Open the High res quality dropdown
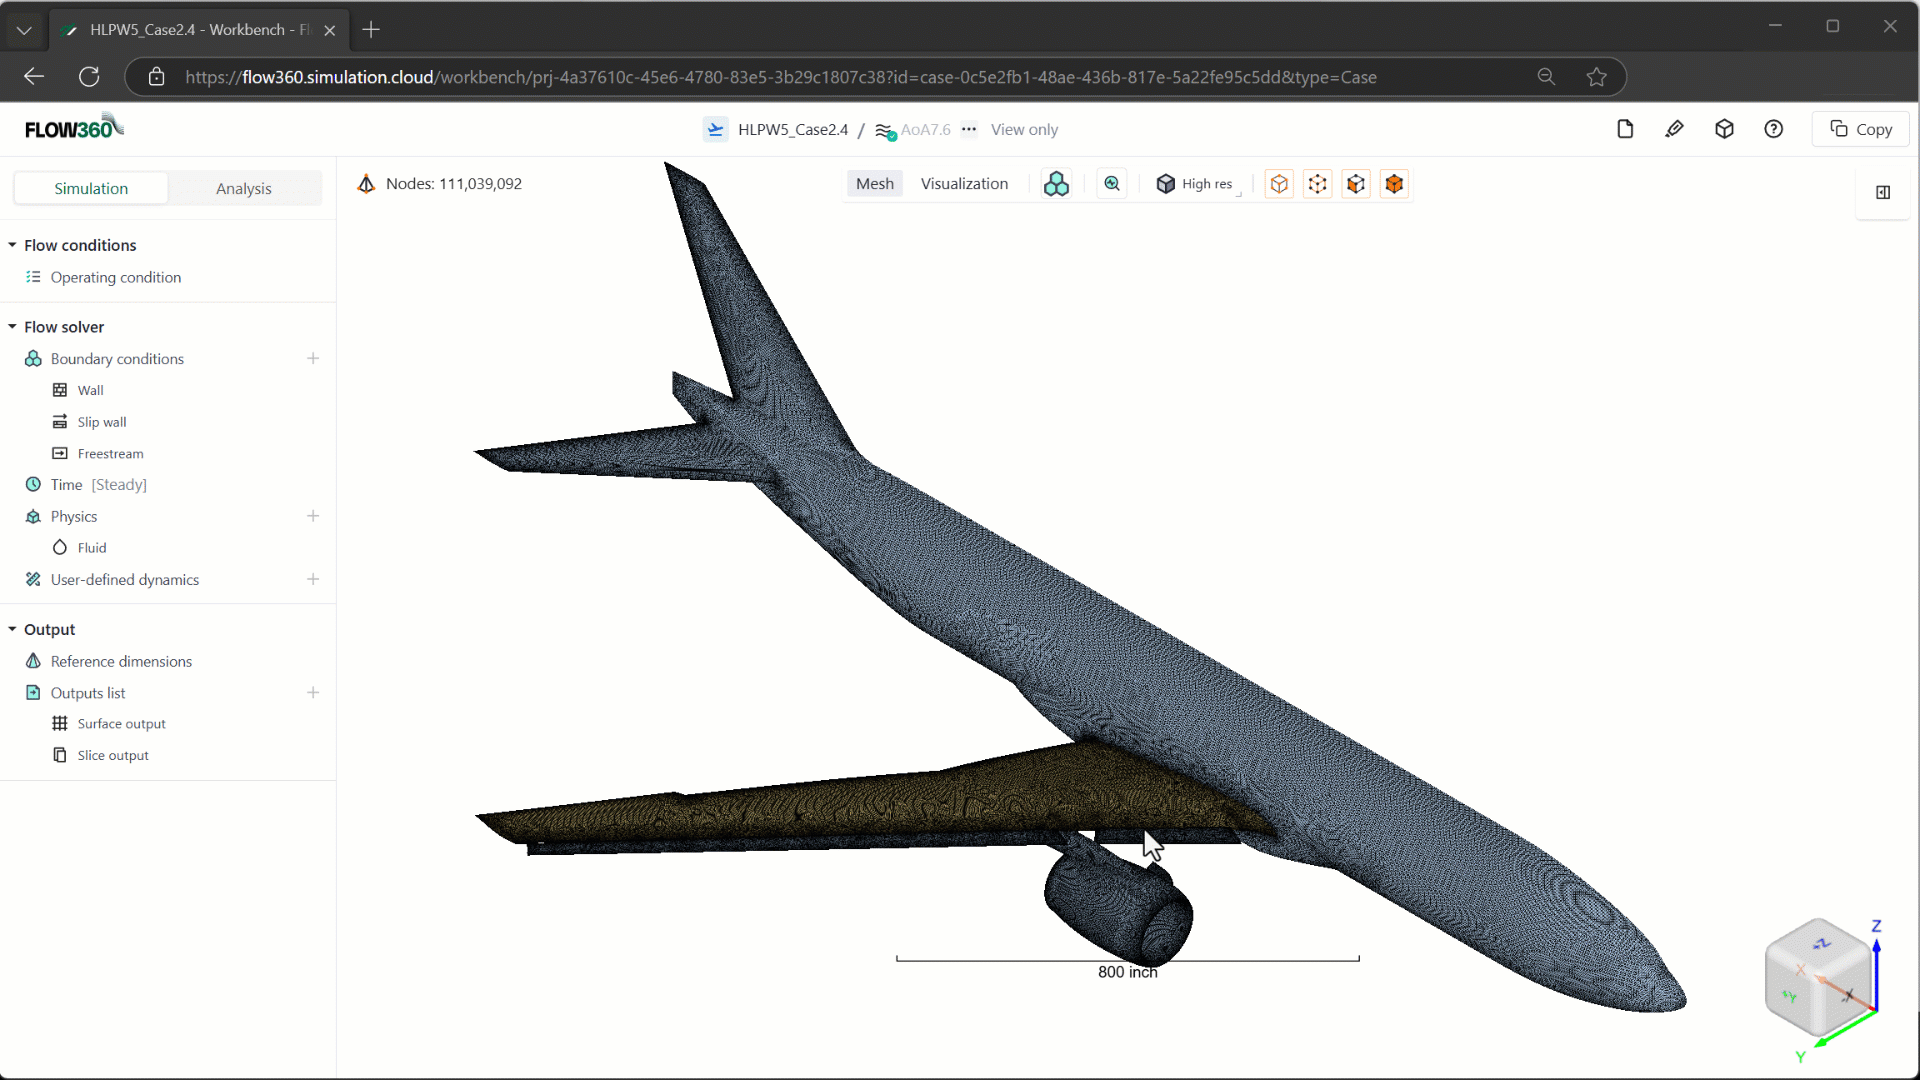 coord(1196,184)
